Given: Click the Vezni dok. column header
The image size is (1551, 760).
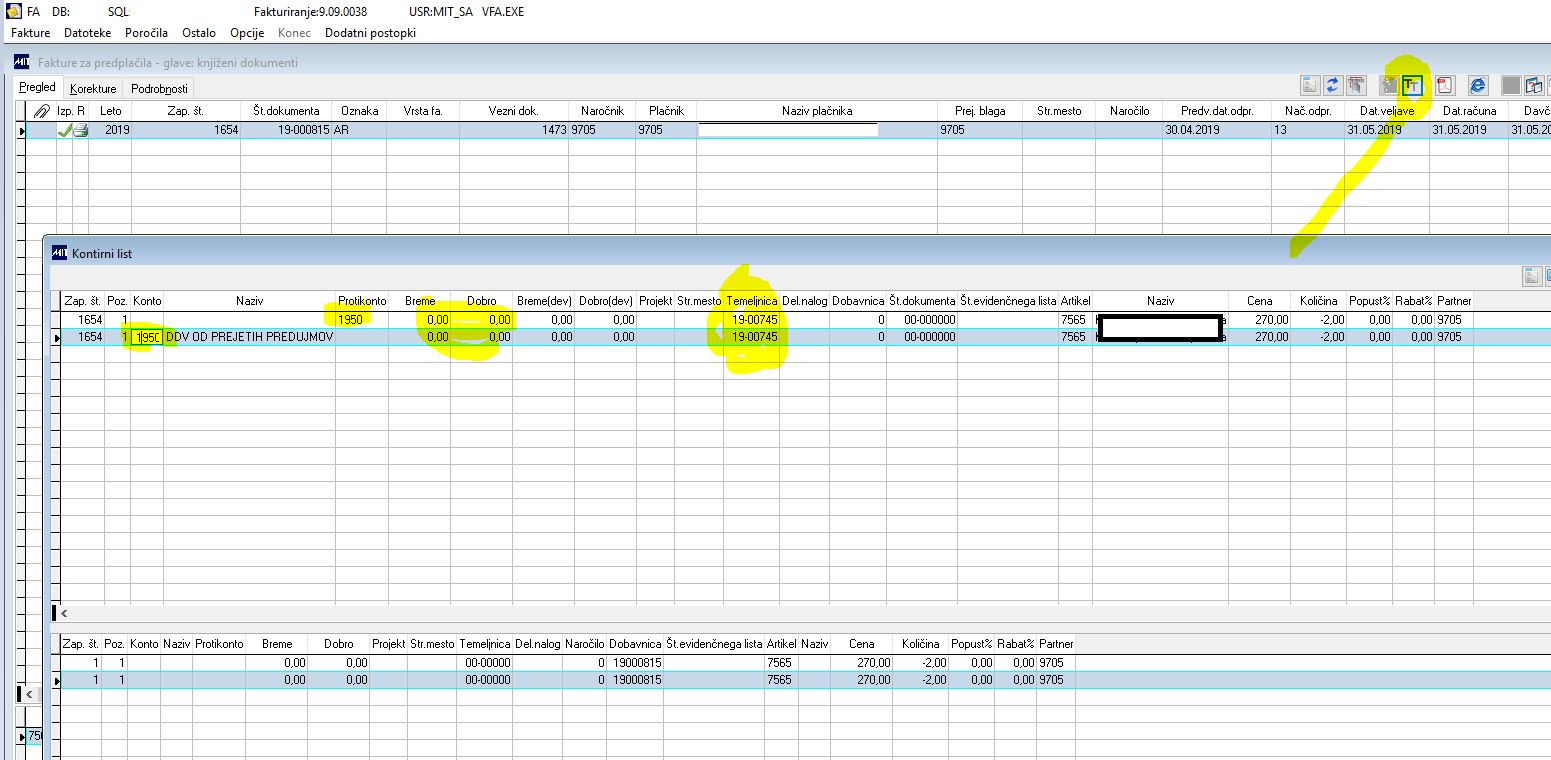Looking at the screenshot, I should pyautogui.click(x=514, y=111).
